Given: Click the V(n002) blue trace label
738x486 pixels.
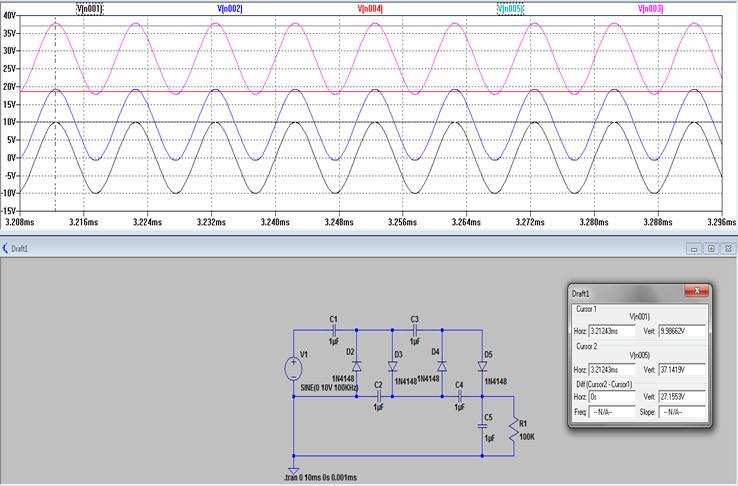Looking at the screenshot, I should pyautogui.click(x=229, y=8).
